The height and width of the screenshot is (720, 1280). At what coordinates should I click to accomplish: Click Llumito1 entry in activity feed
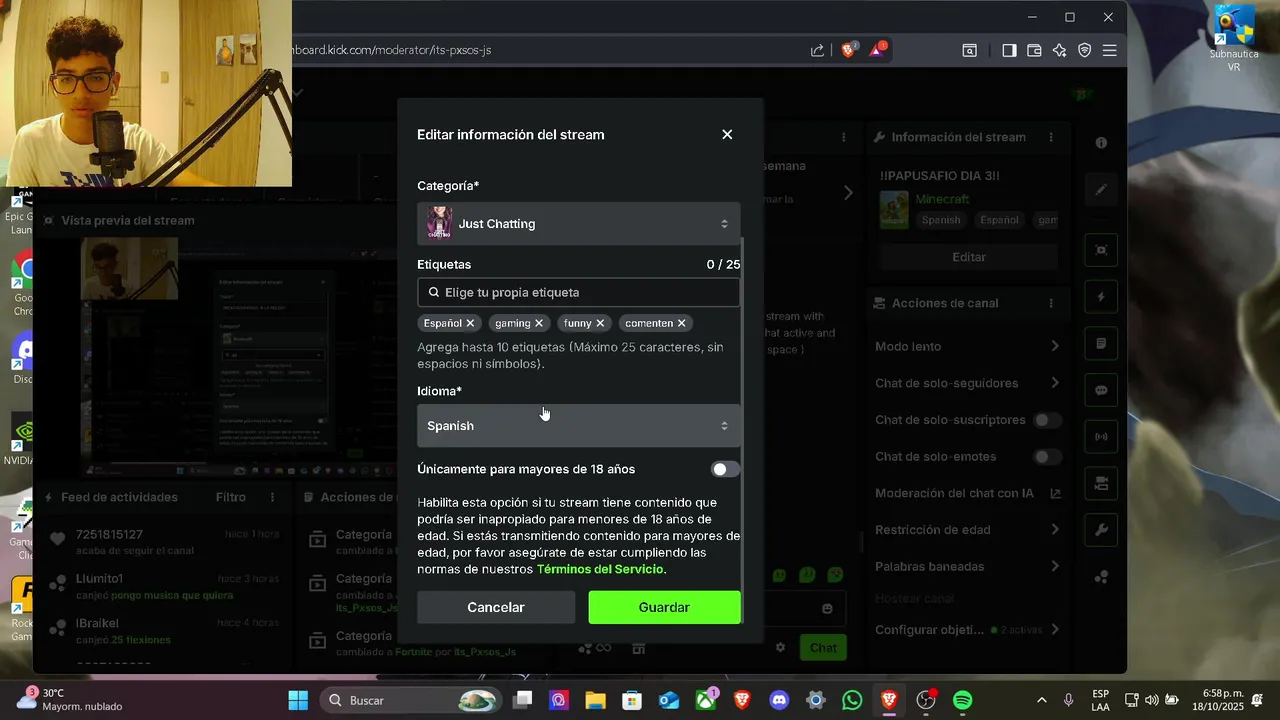click(99, 579)
